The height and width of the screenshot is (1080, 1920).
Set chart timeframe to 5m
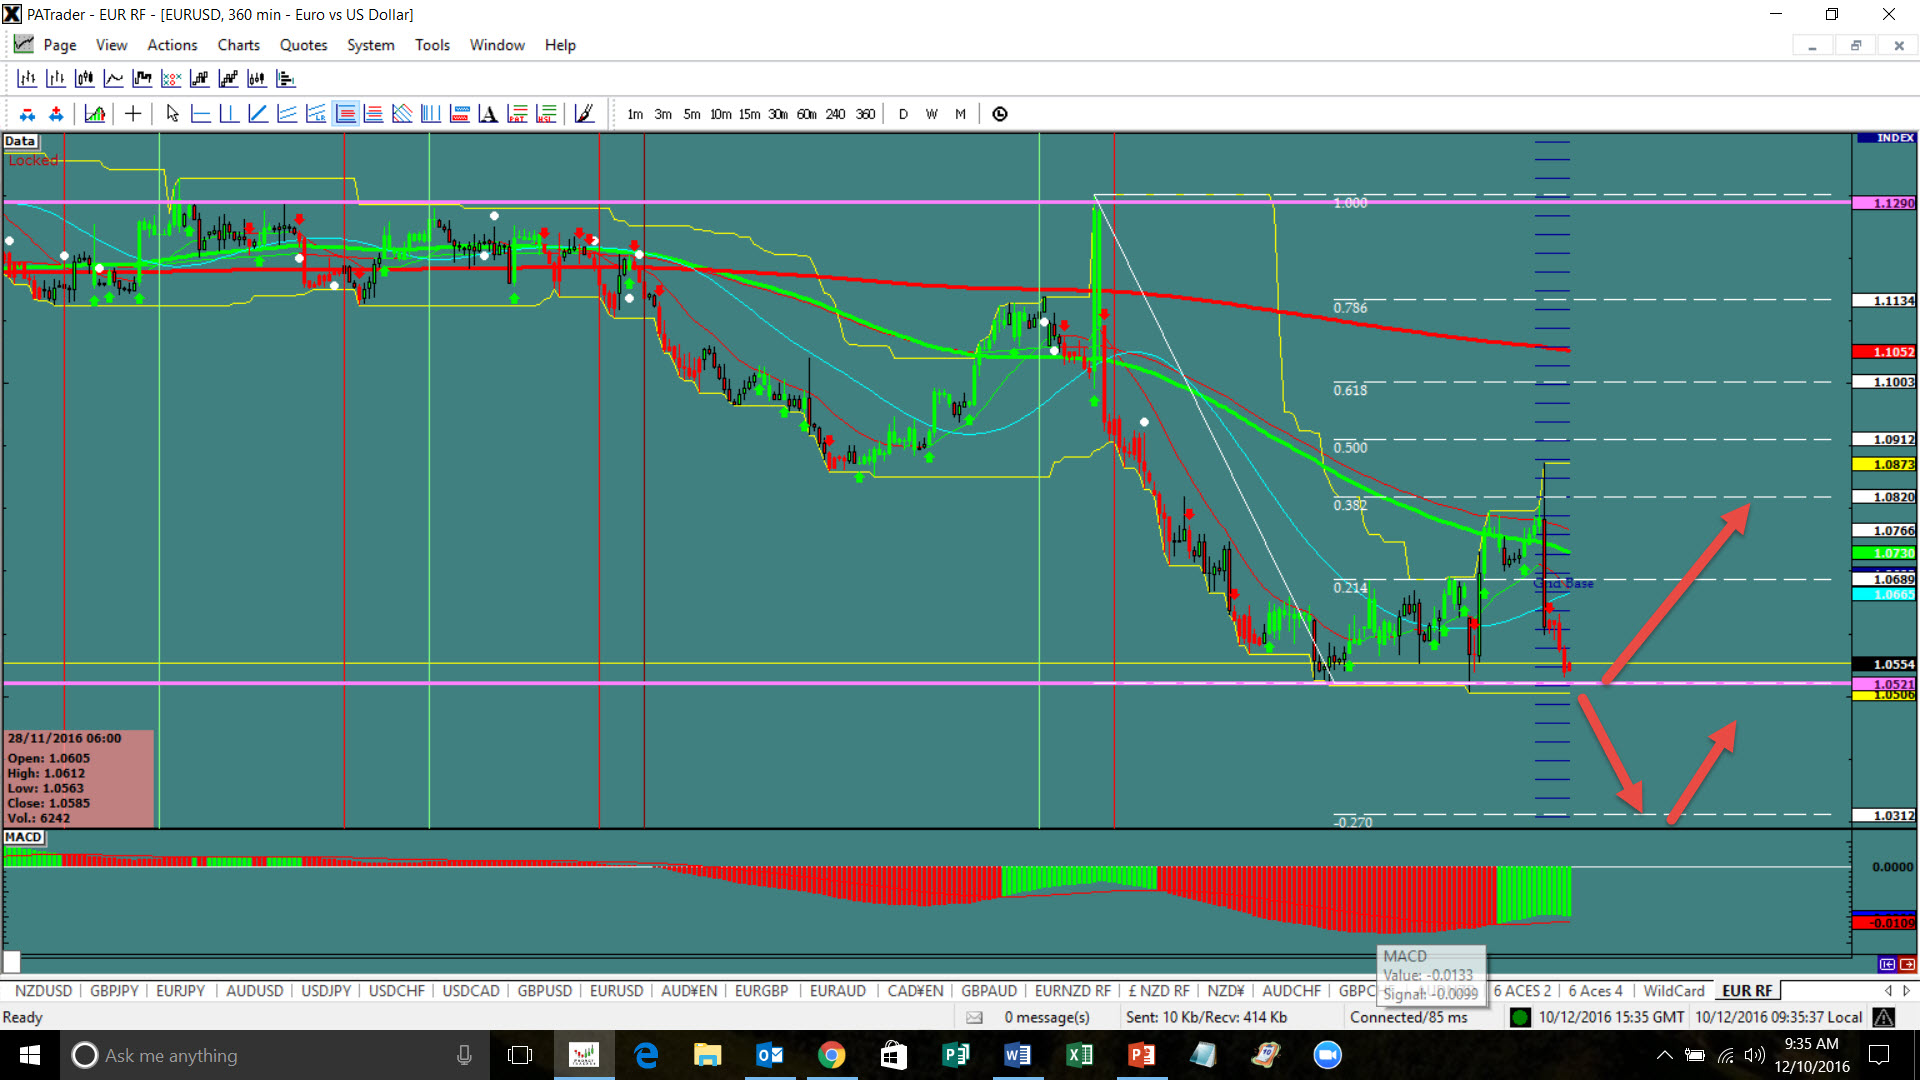(x=692, y=114)
